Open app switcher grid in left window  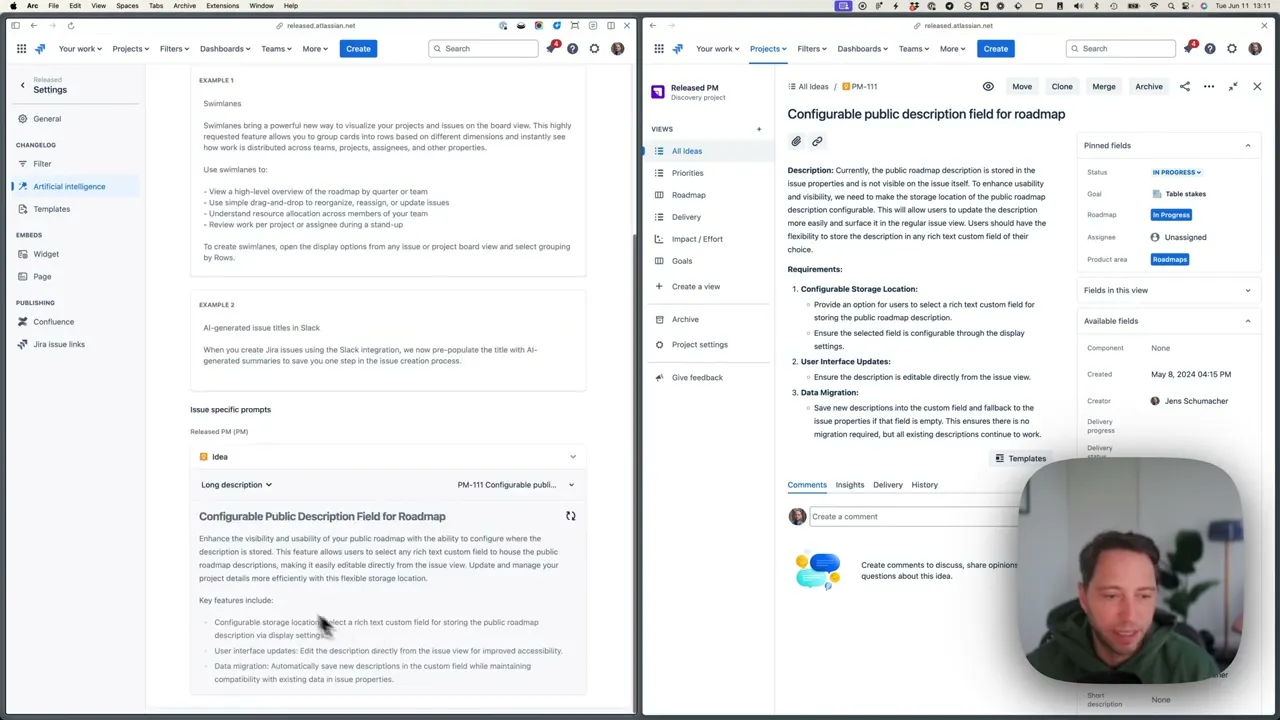point(21,48)
